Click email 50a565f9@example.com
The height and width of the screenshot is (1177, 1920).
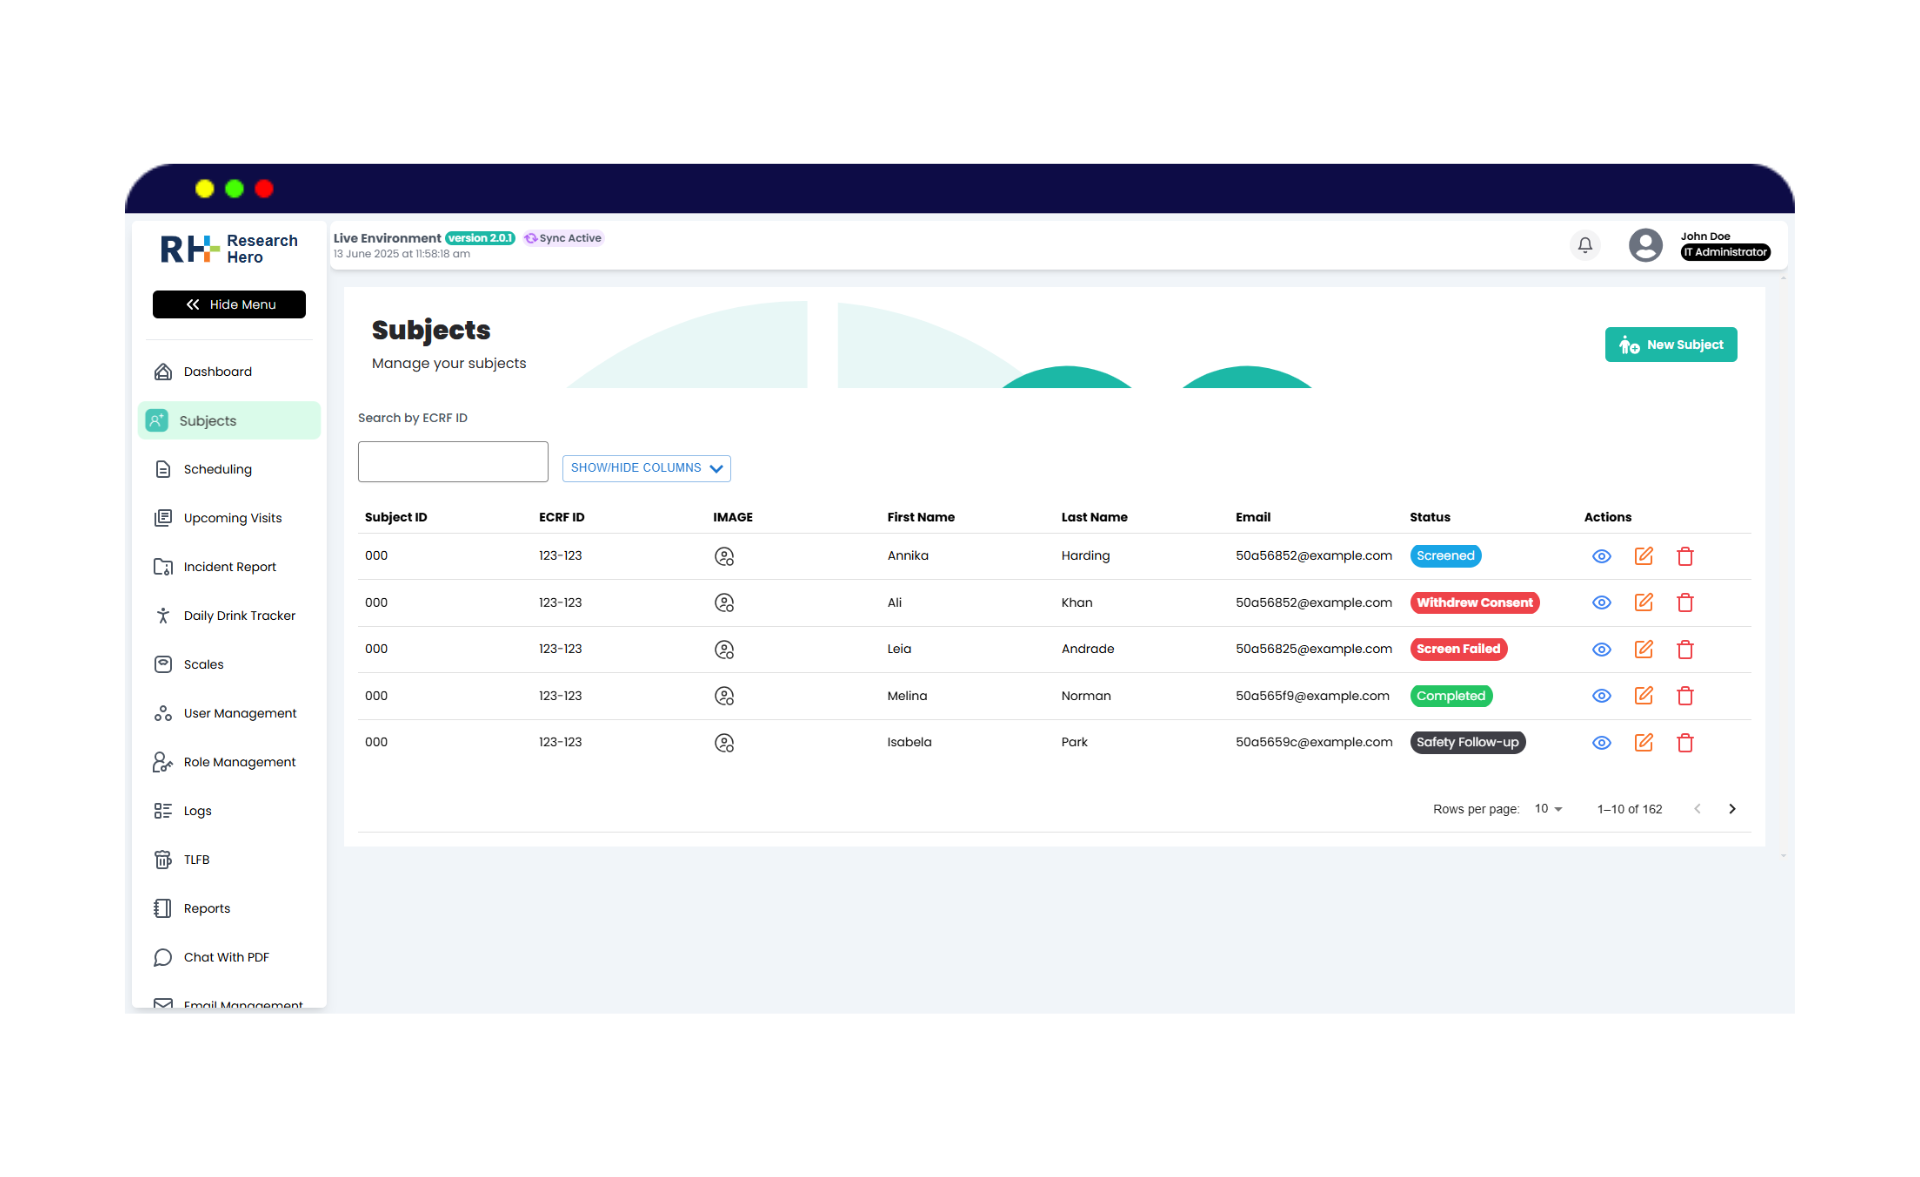click(x=1312, y=696)
